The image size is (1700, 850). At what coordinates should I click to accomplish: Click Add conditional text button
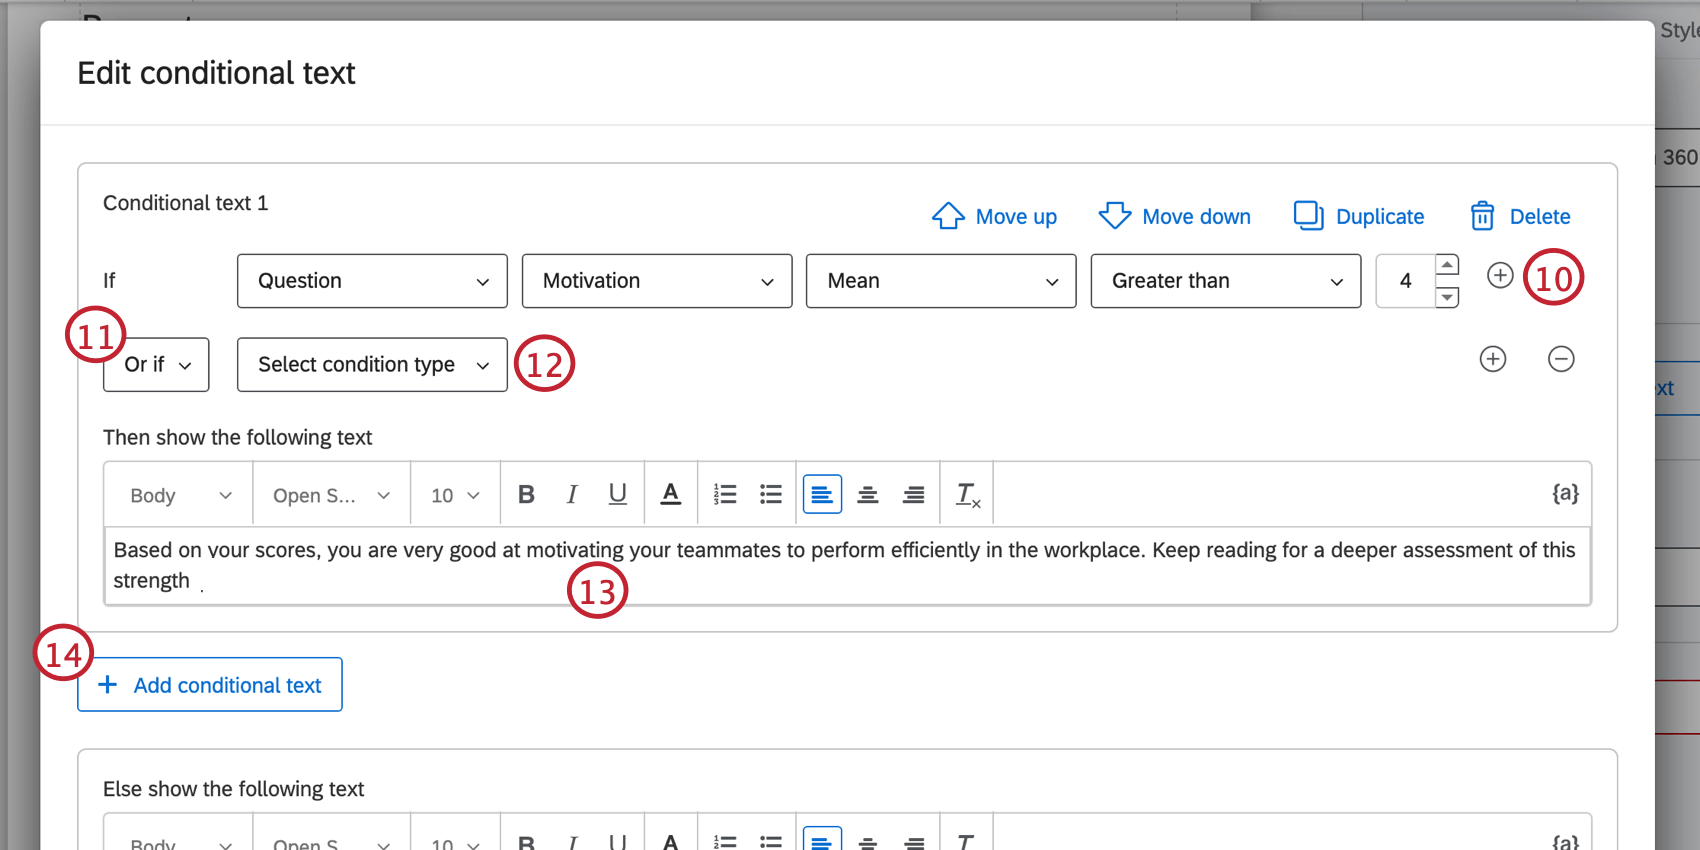[210, 685]
